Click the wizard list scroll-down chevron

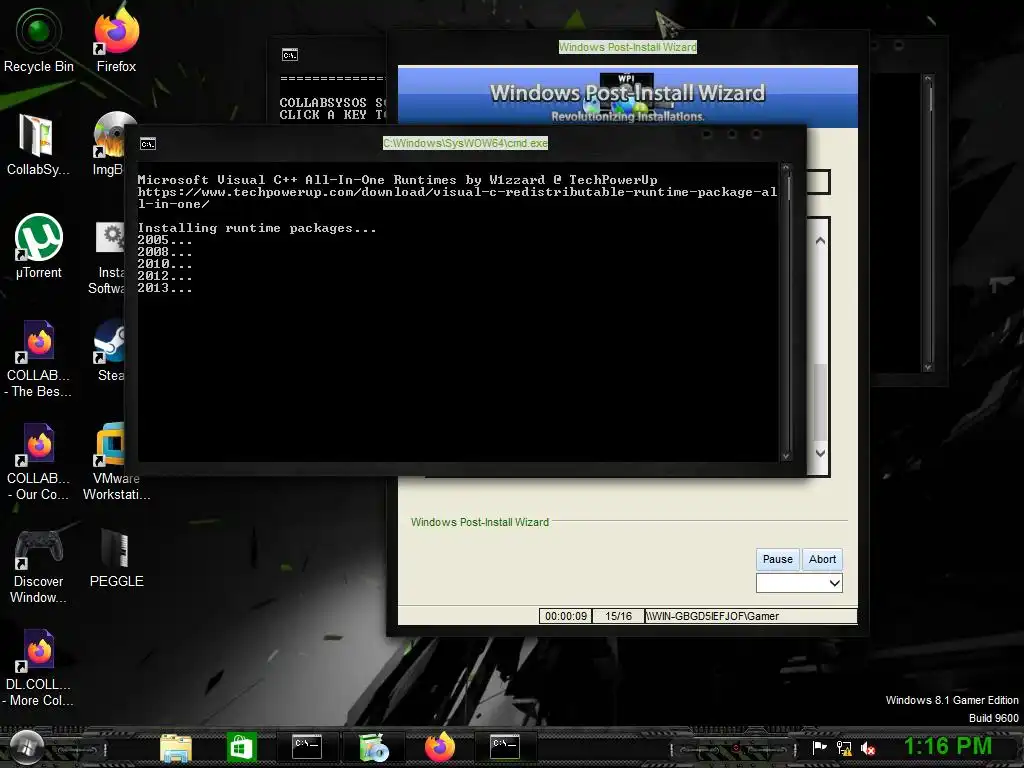point(821,453)
